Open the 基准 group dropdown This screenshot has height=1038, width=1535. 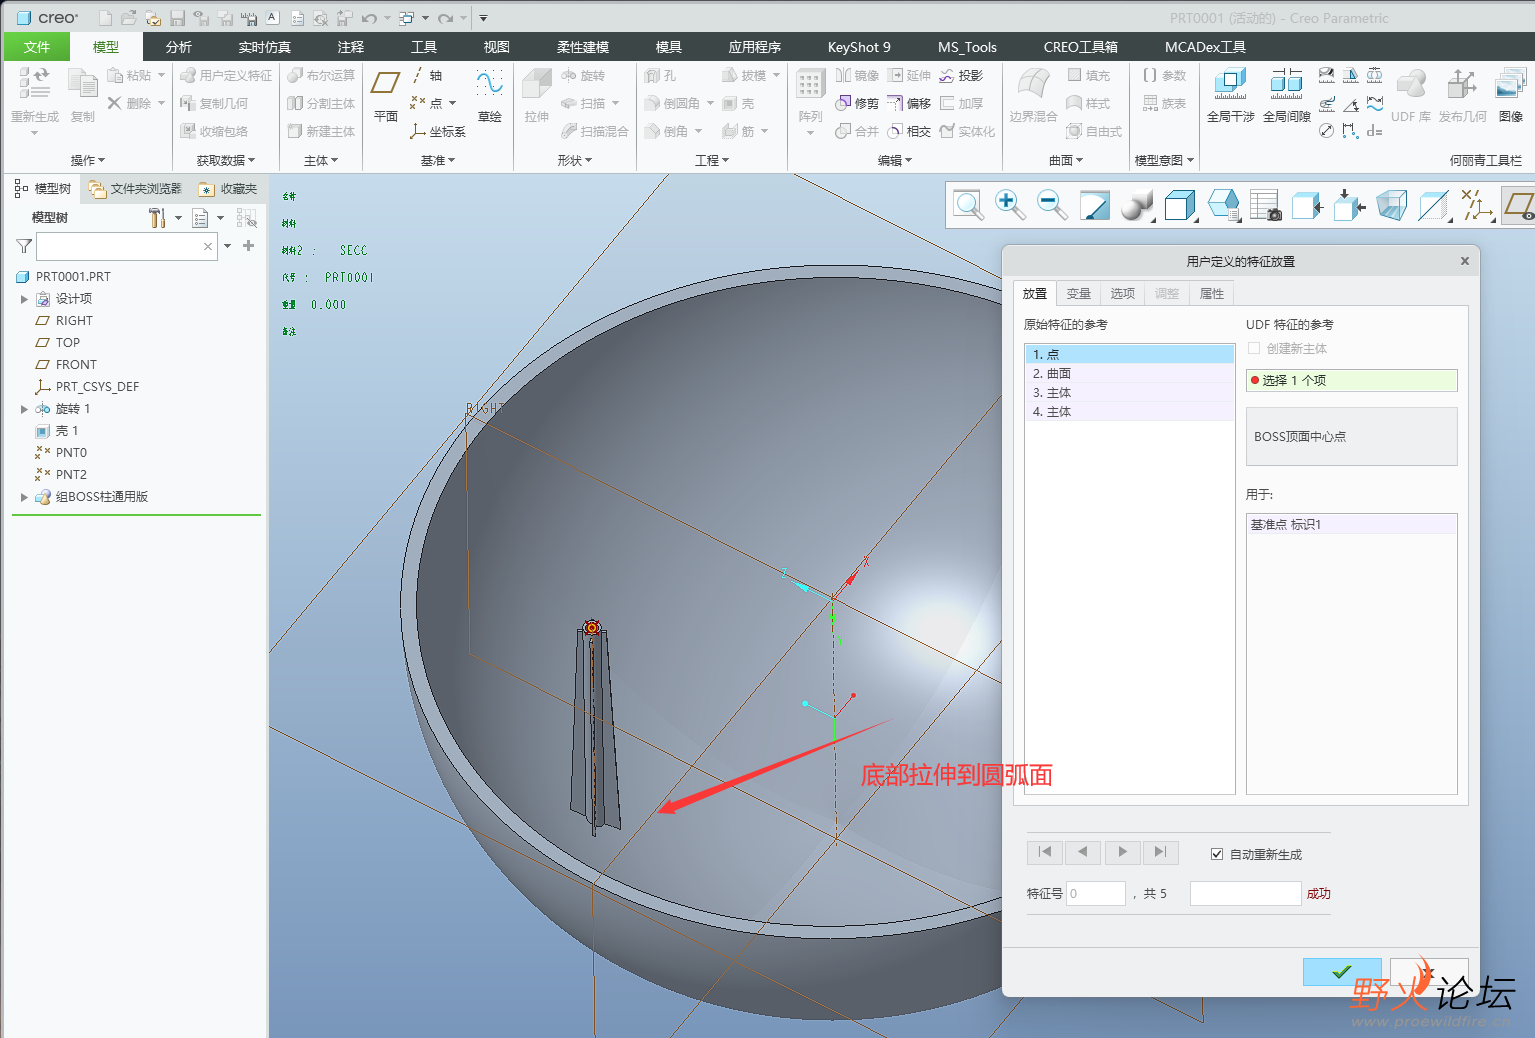pyautogui.click(x=437, y=160)
